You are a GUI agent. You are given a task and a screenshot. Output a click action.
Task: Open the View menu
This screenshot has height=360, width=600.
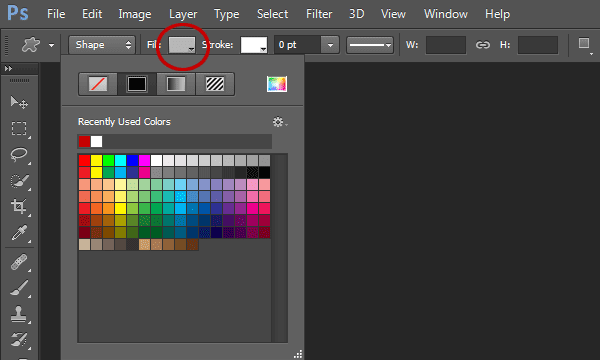point(393,14)
